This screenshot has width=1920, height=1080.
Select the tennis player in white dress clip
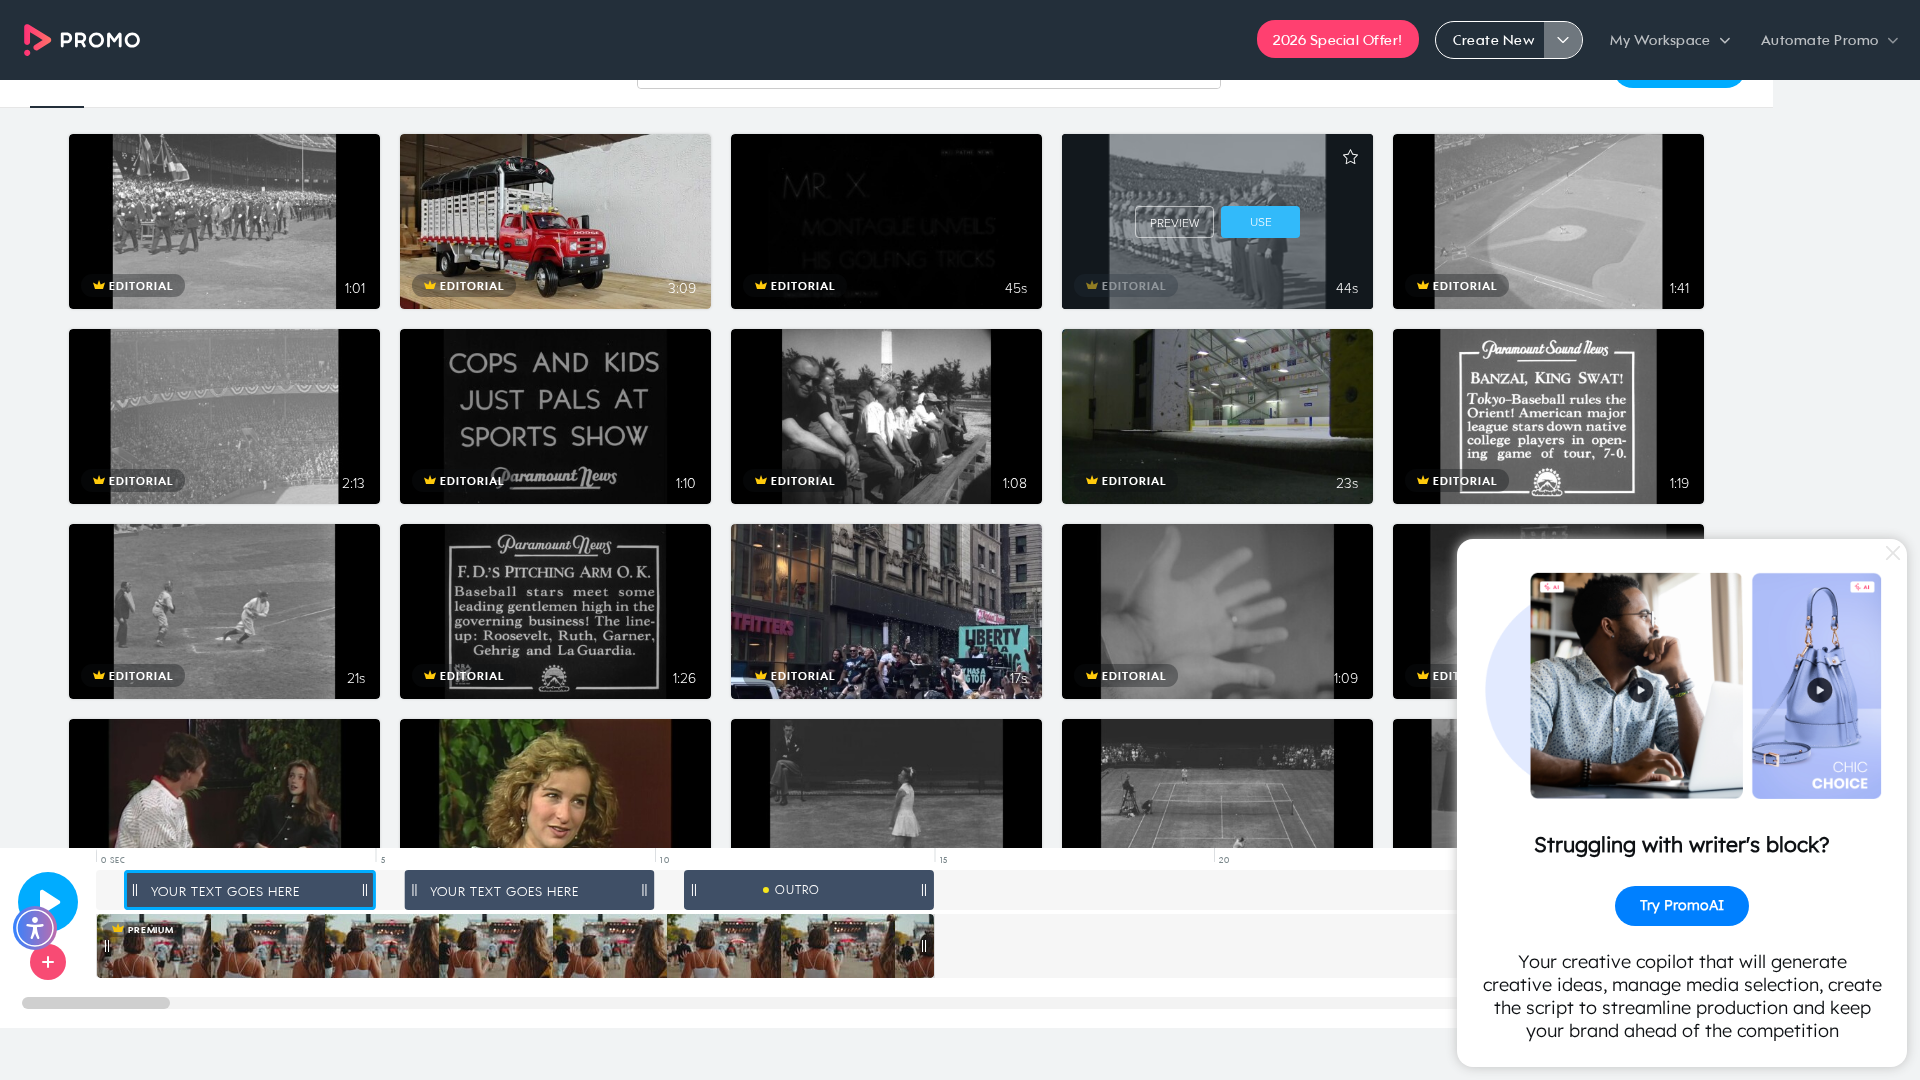pos(886,783)
